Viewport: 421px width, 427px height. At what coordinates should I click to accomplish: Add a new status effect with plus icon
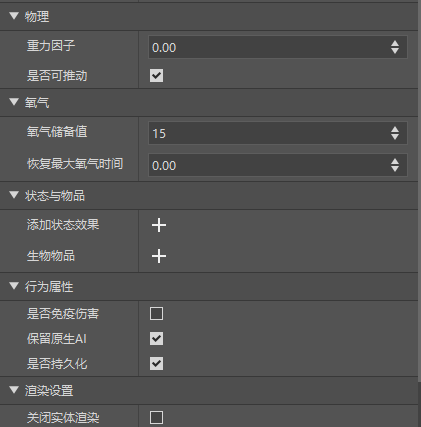click(x=159, y=225)
